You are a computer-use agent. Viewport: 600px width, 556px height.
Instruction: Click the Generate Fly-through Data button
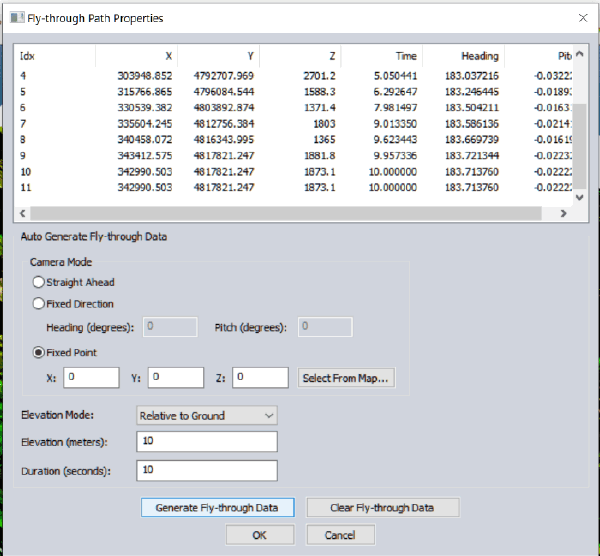[218, 507]
